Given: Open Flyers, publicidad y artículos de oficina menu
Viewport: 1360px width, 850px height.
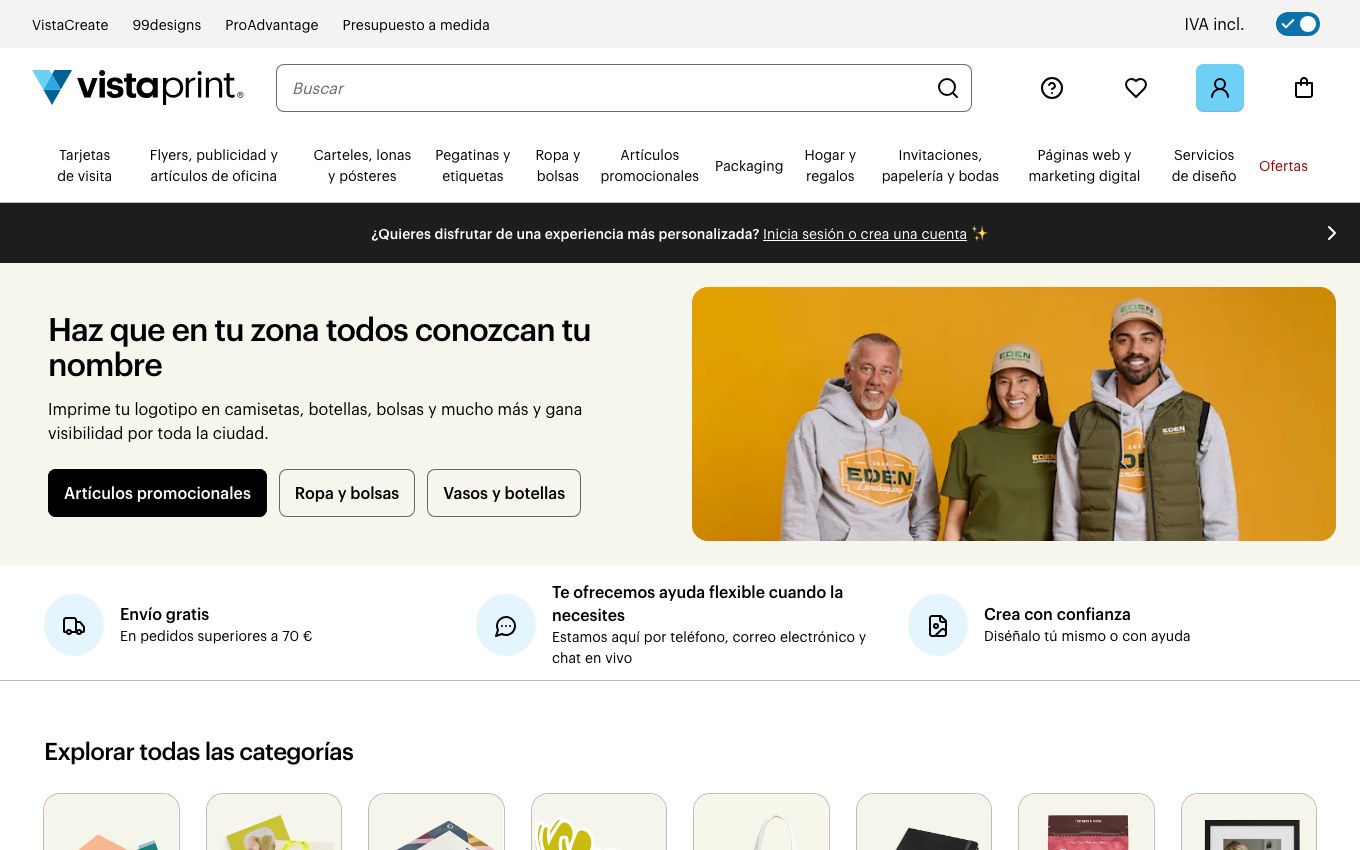Looking at the screenshot, I should tap(214, 166).
